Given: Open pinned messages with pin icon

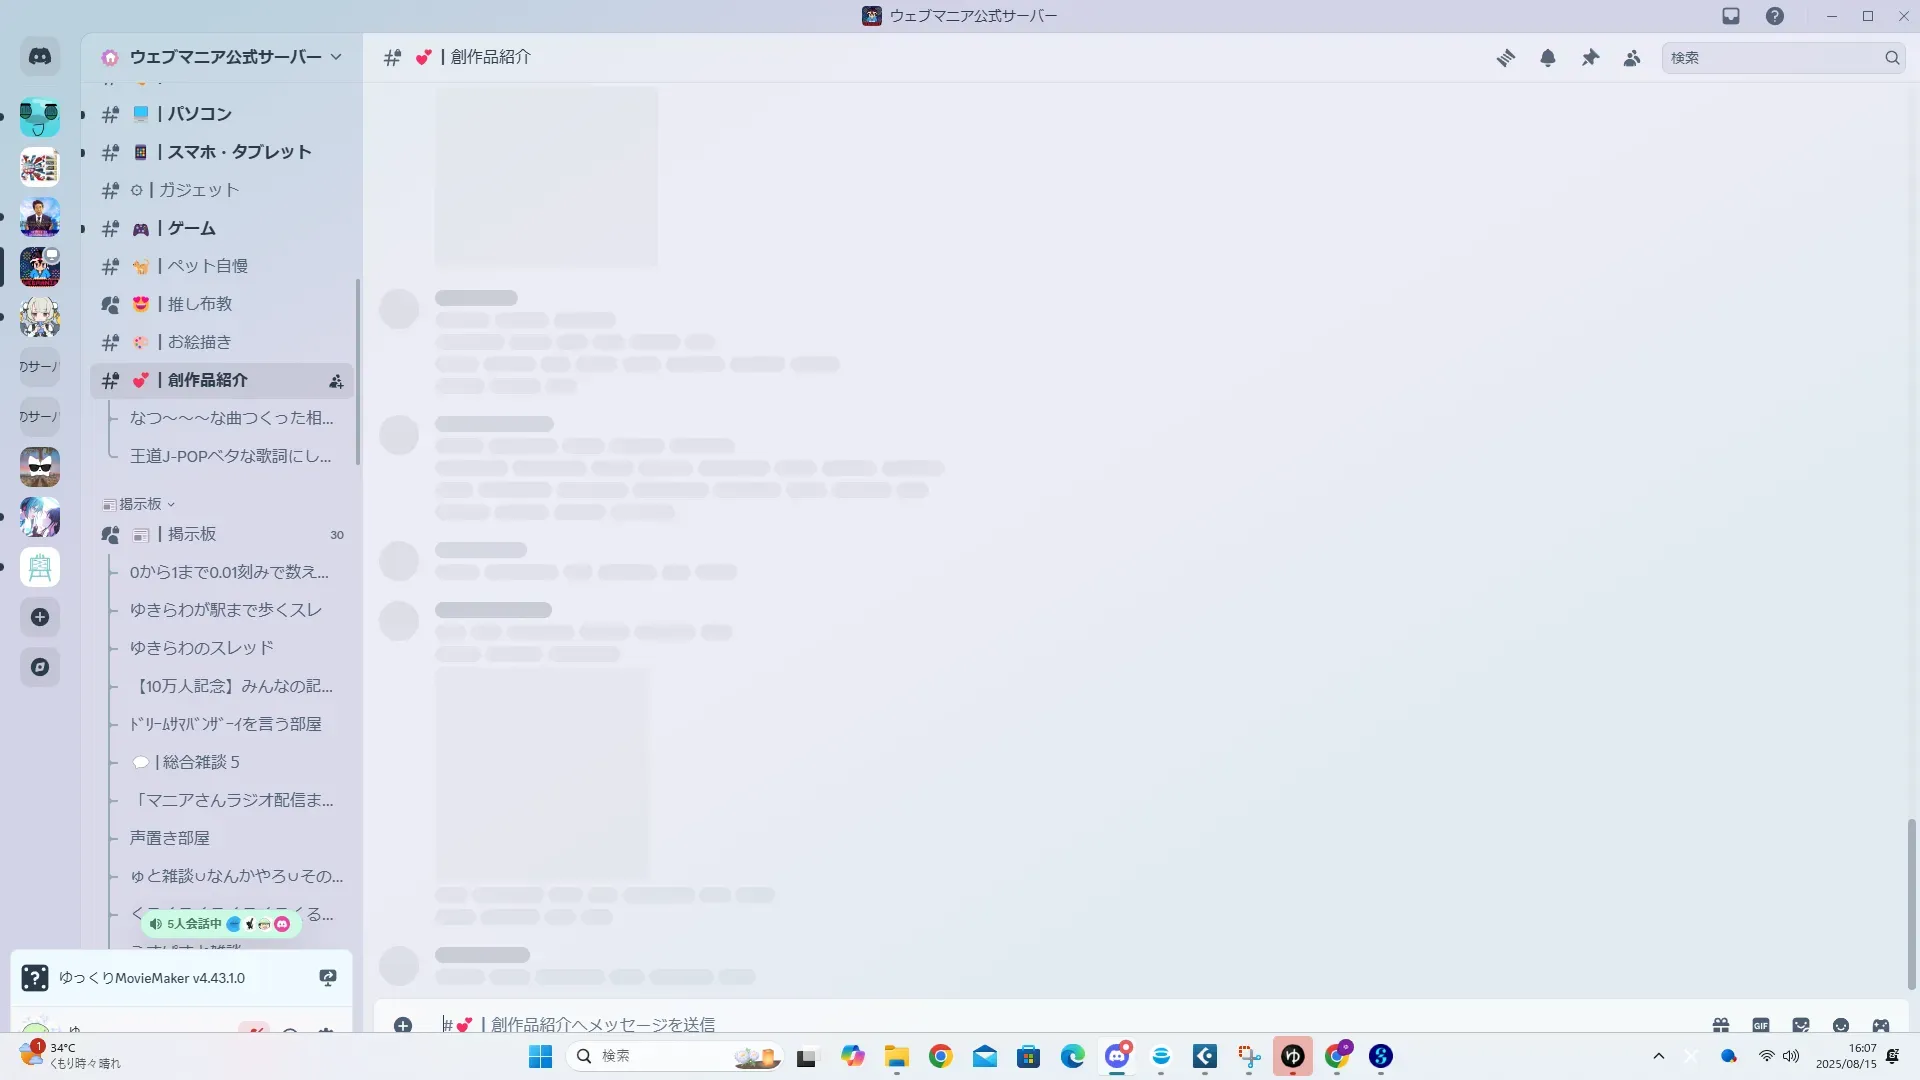Looking at the screenshot, I should coord(1590,58).
